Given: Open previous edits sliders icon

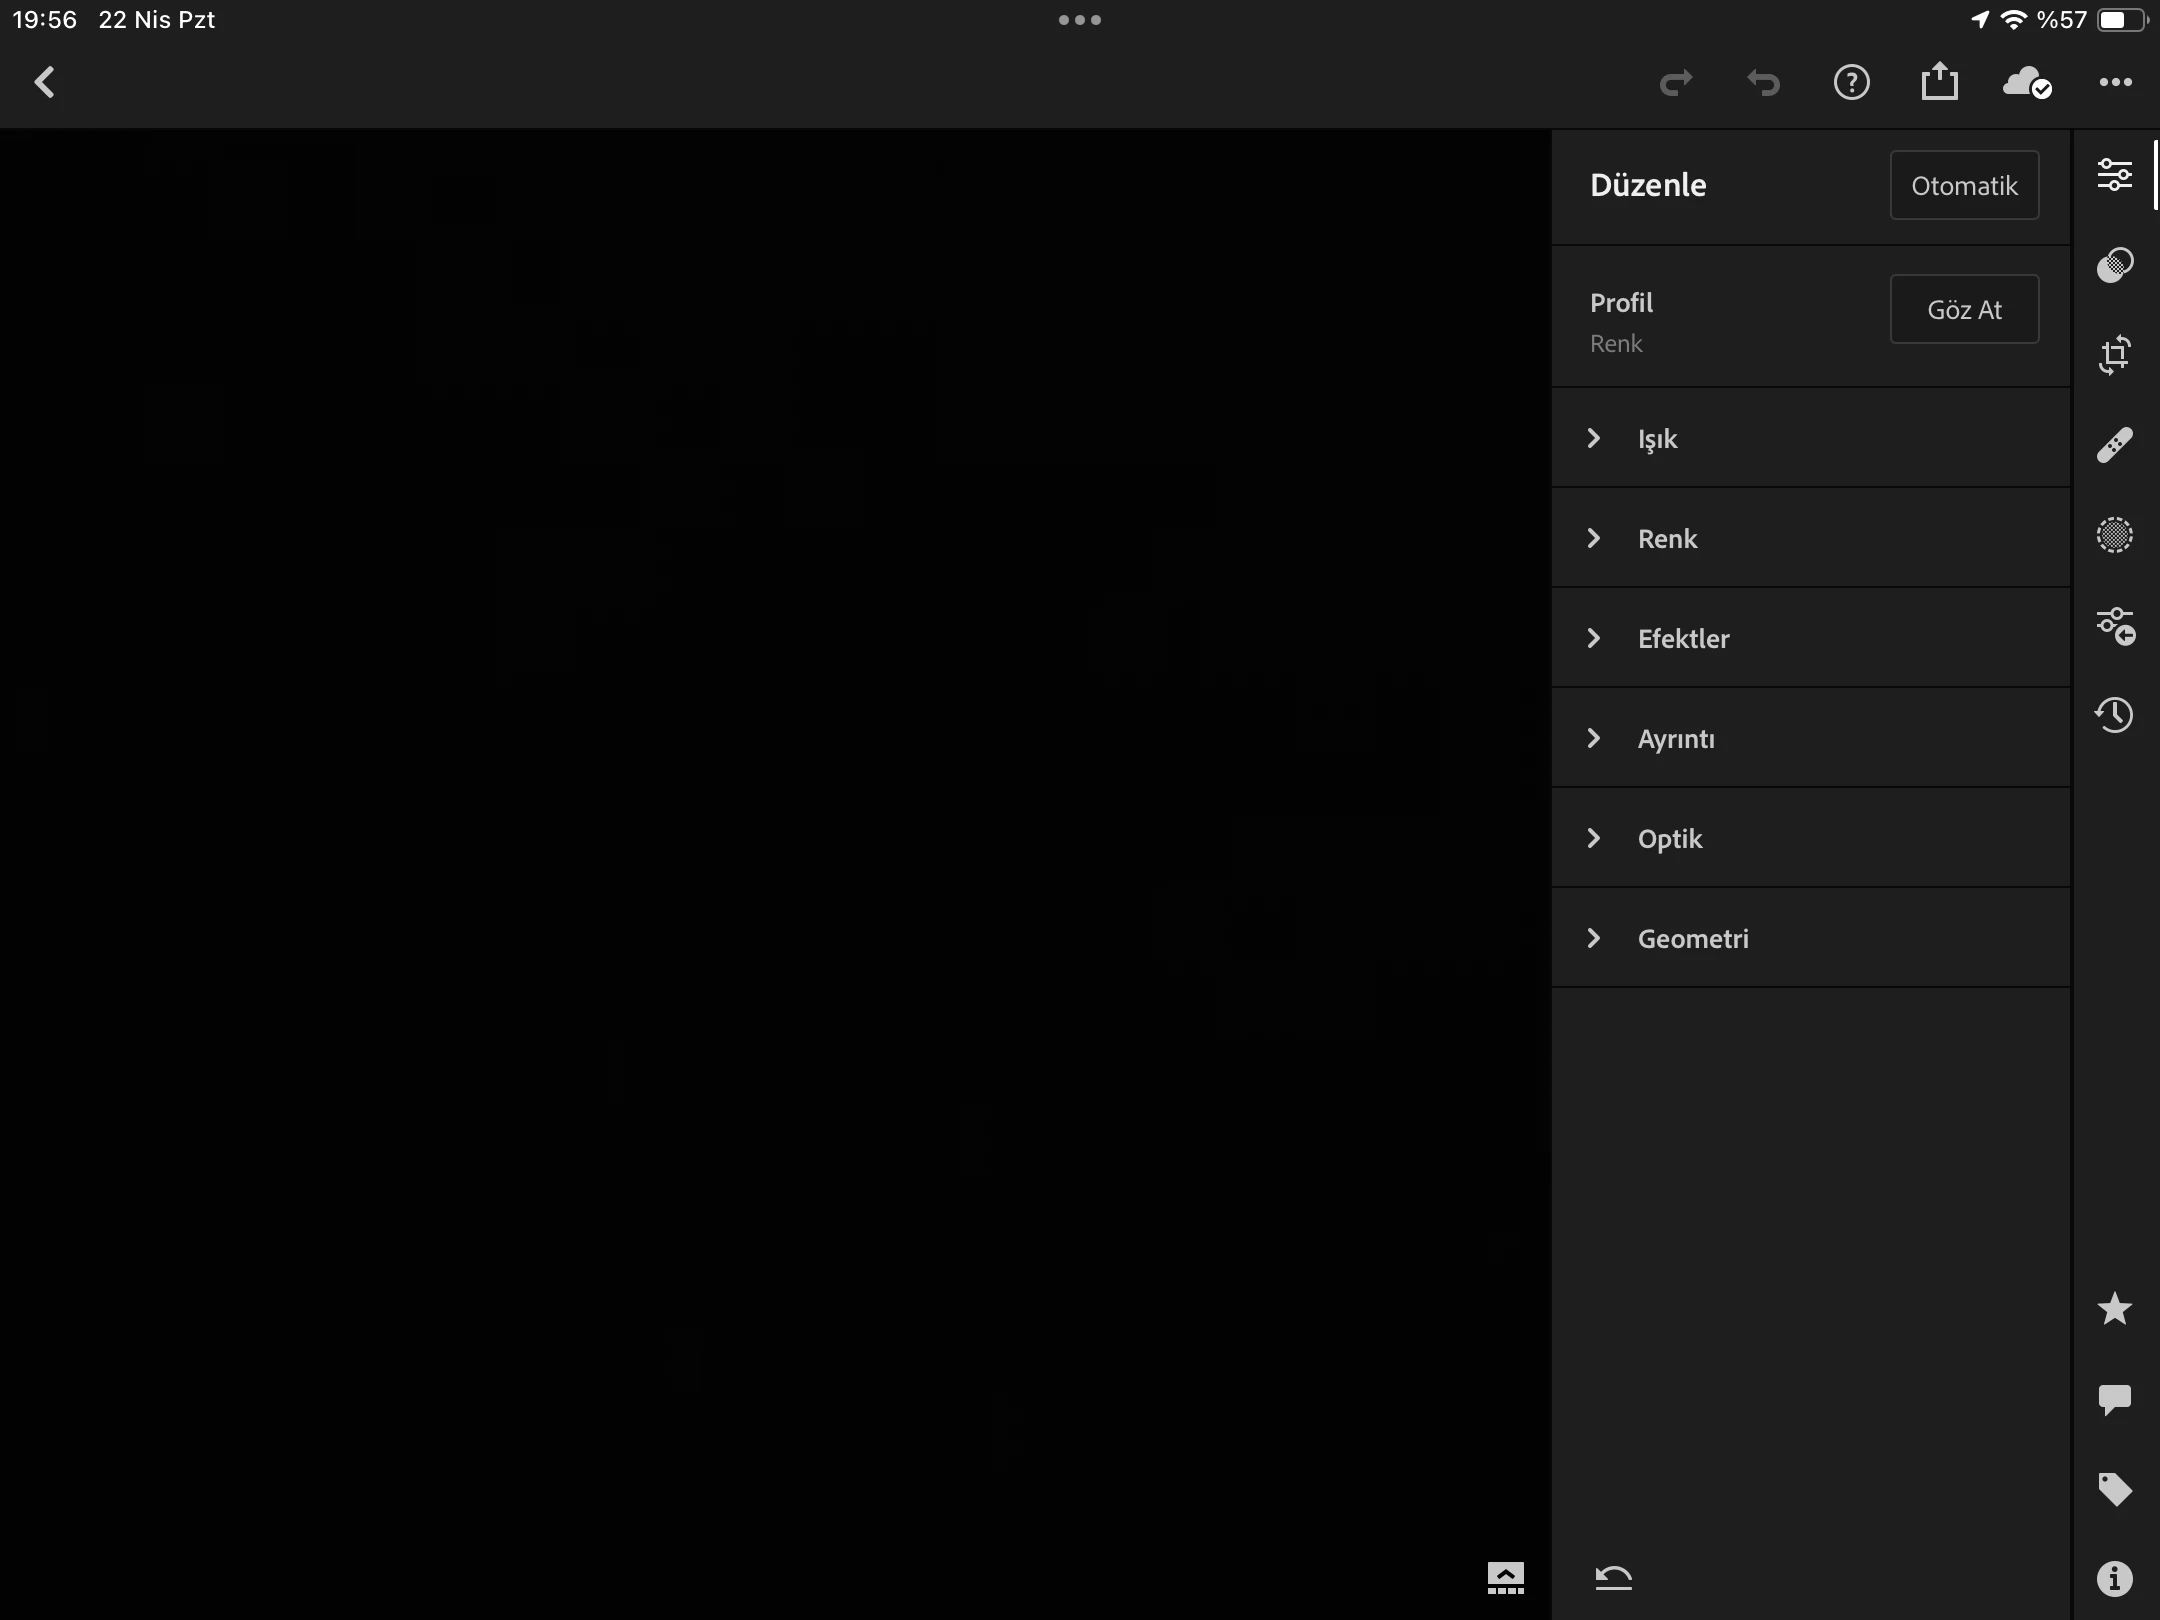Looking at the screenshot, I should coord(2114,626).
